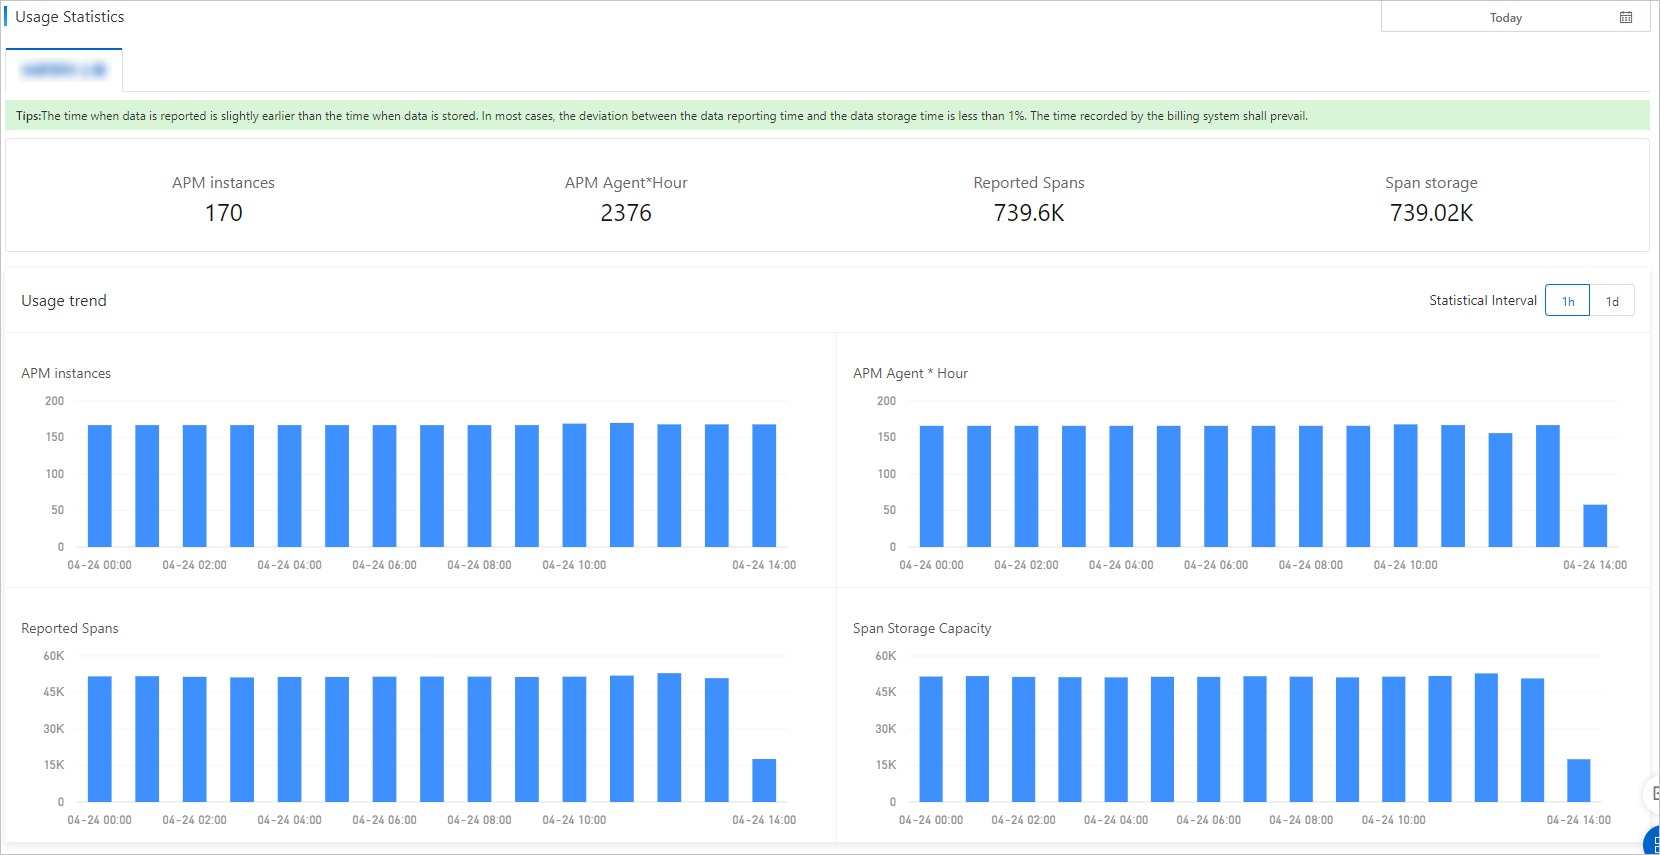Viewport: 1660px width, 855px height.
Task: Click the last short bar in Reported Spans chart
Action: pyautogui.click(x=764, y=780)
